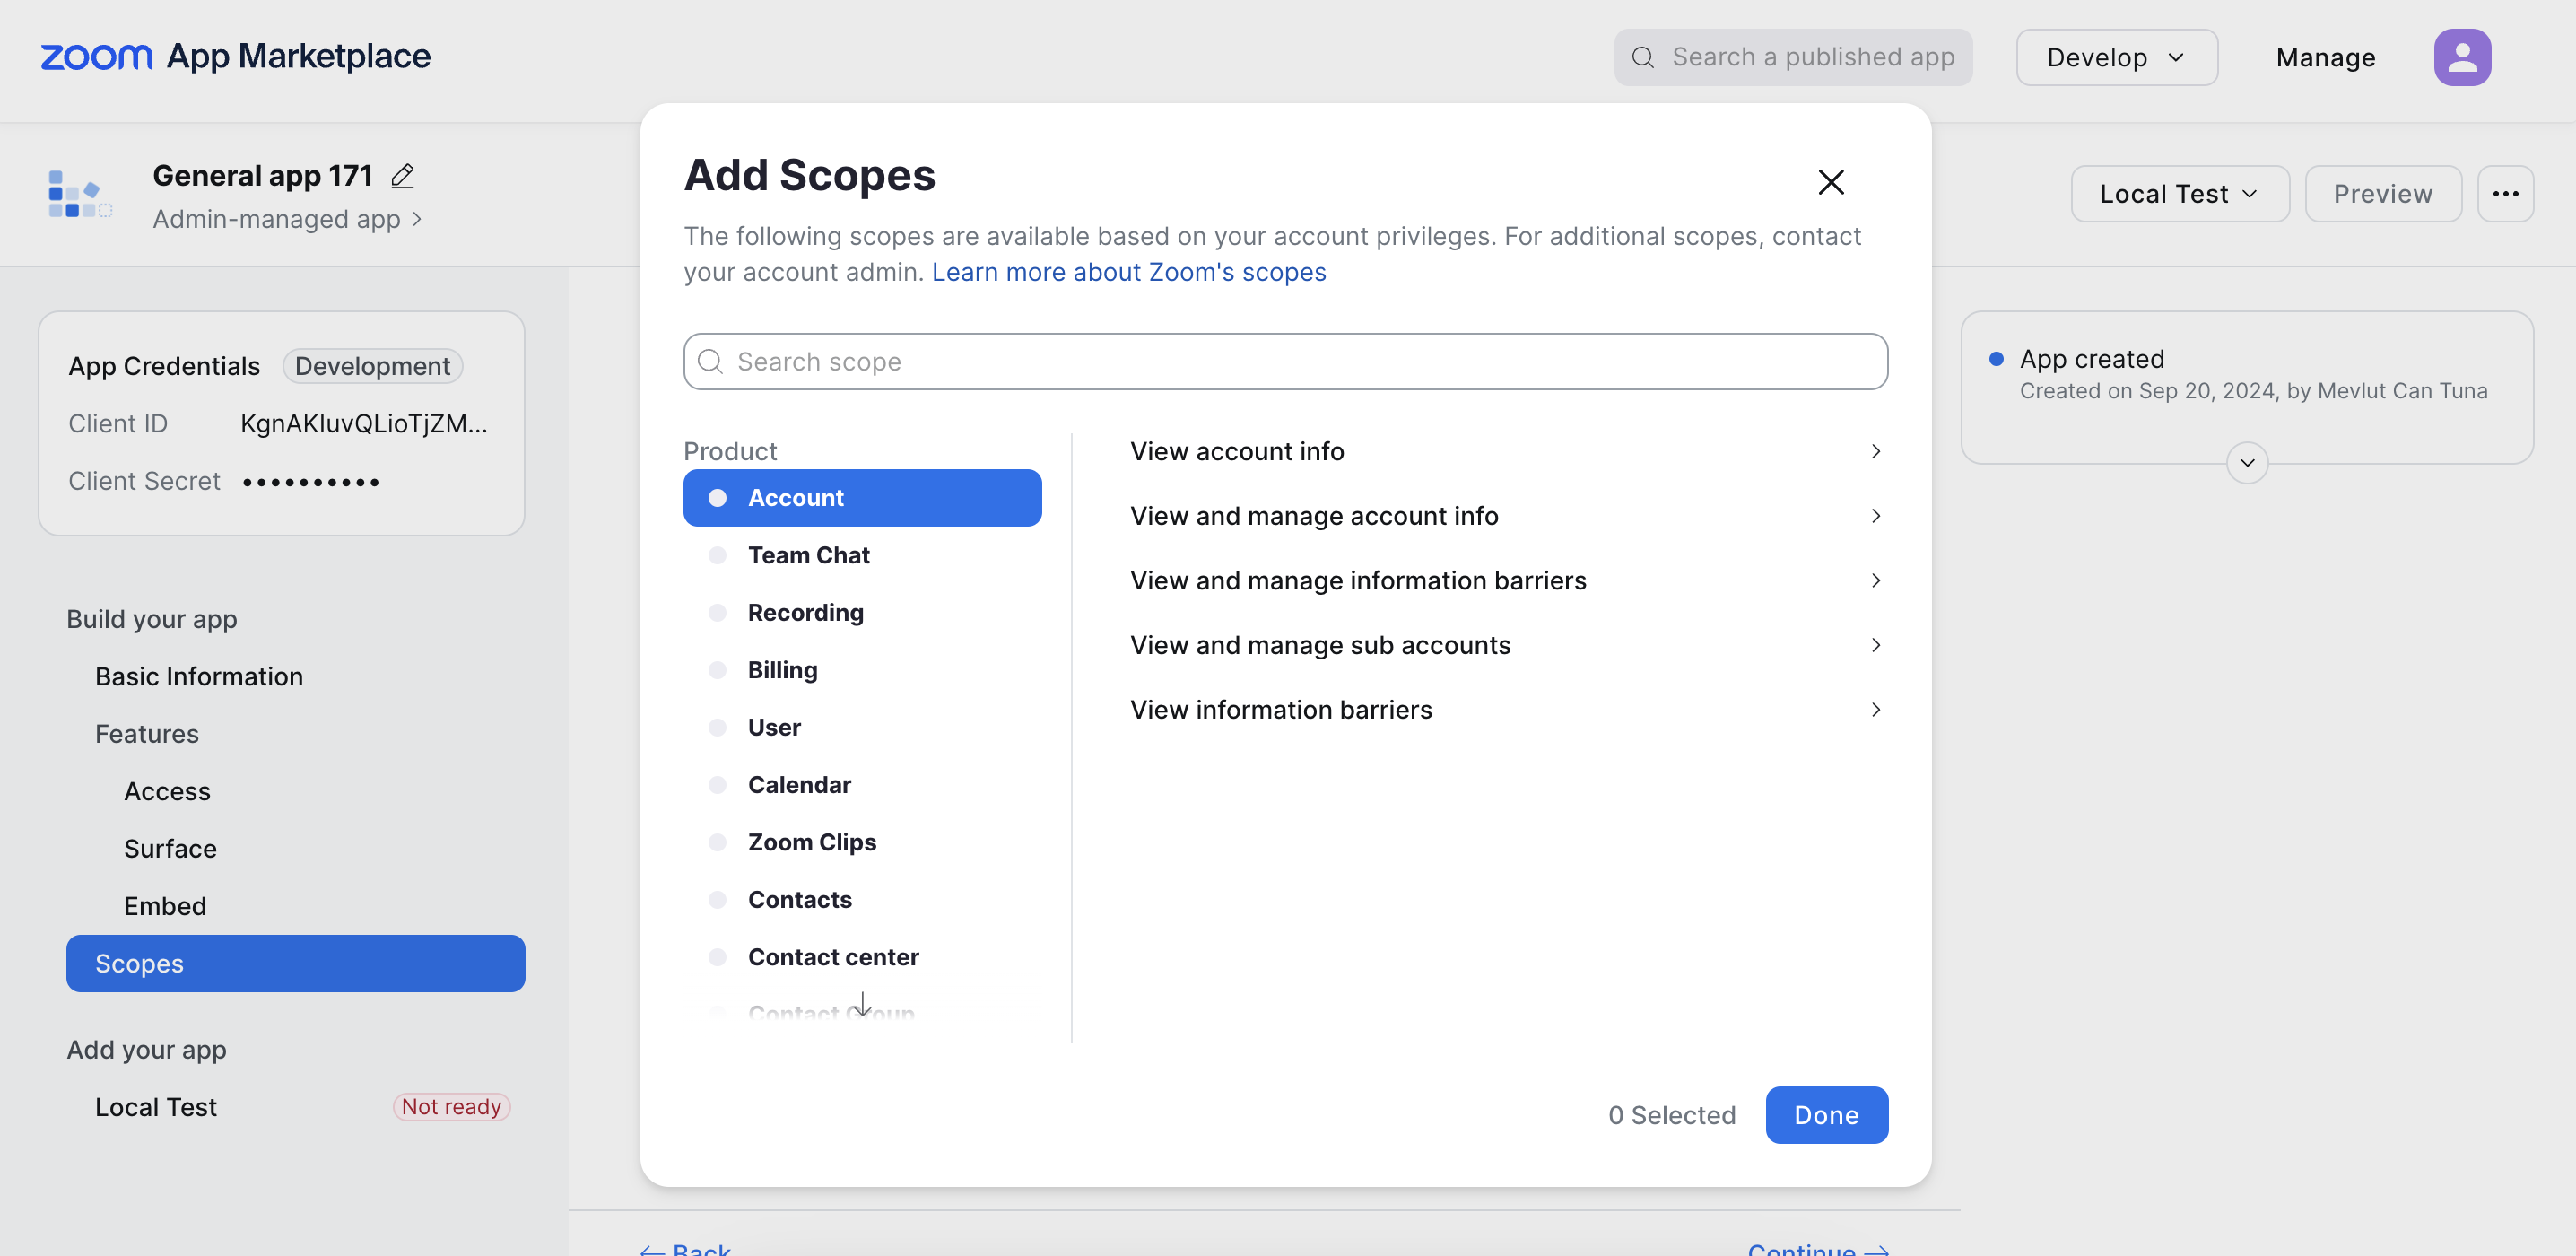Select the Account product category
The width and height of the screenshot is (2576, 1256).
pos(862,498)
